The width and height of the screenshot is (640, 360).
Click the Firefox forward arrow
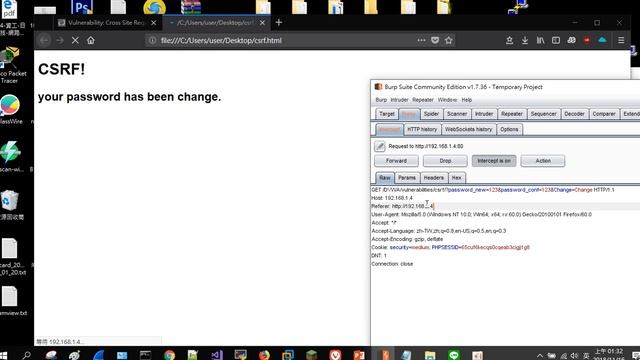pos(60,40)
